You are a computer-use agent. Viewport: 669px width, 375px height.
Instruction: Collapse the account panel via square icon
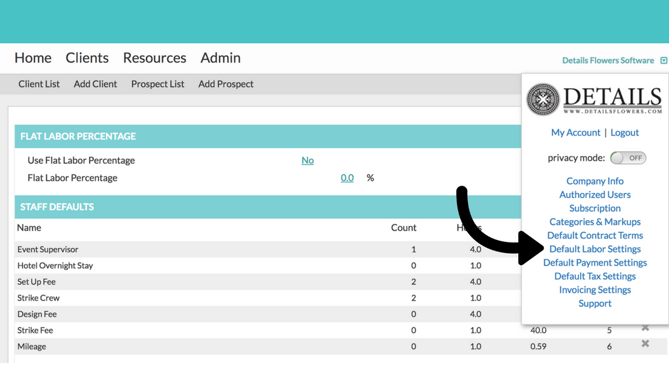pyautogui.click(x=663, y=61)
